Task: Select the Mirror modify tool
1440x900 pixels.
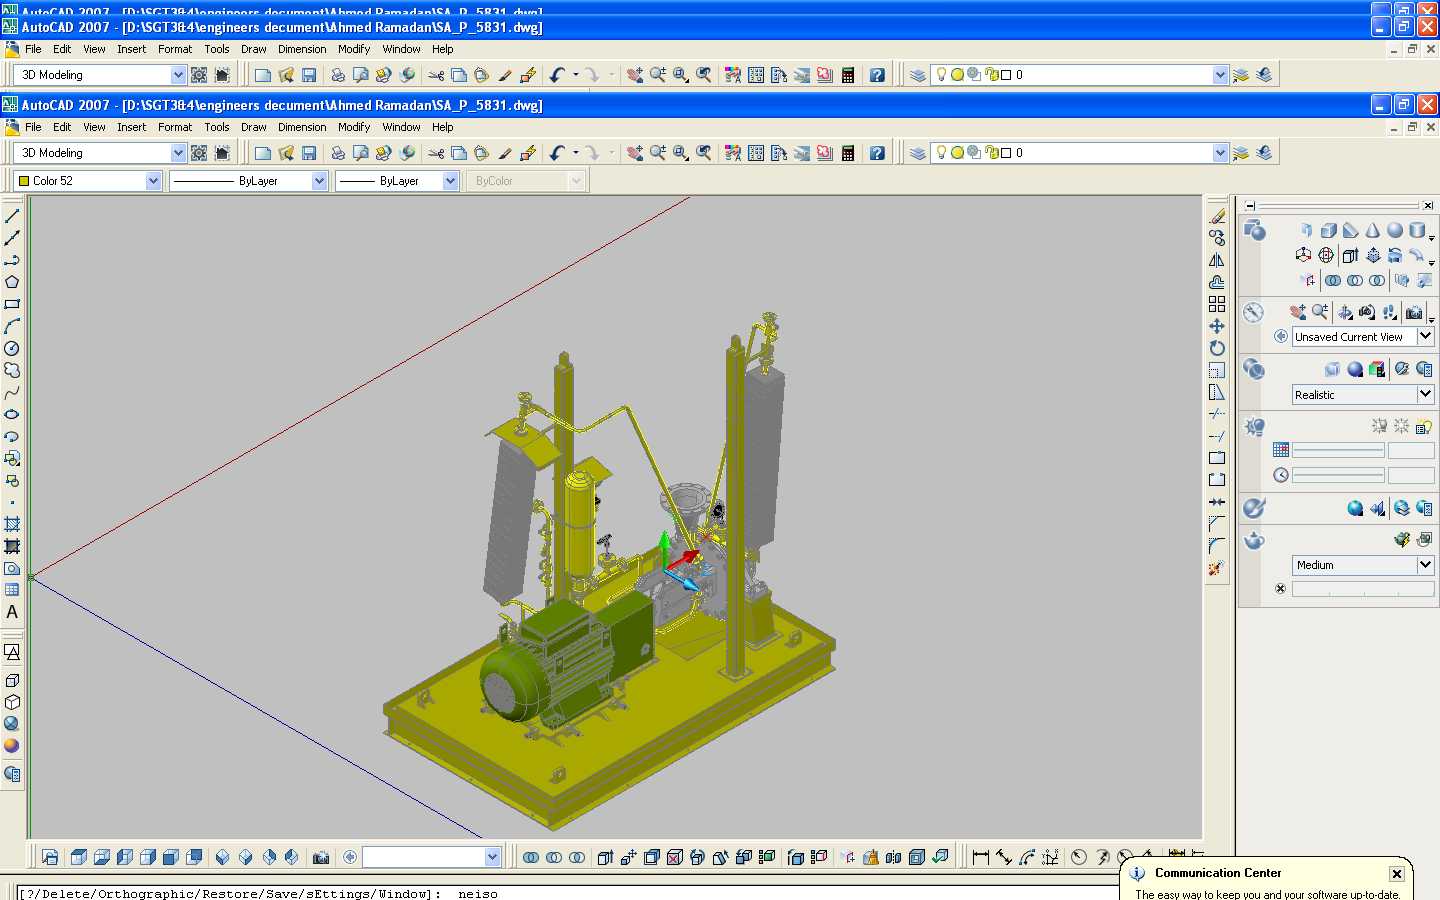Action: click(x=1217, y=260)
